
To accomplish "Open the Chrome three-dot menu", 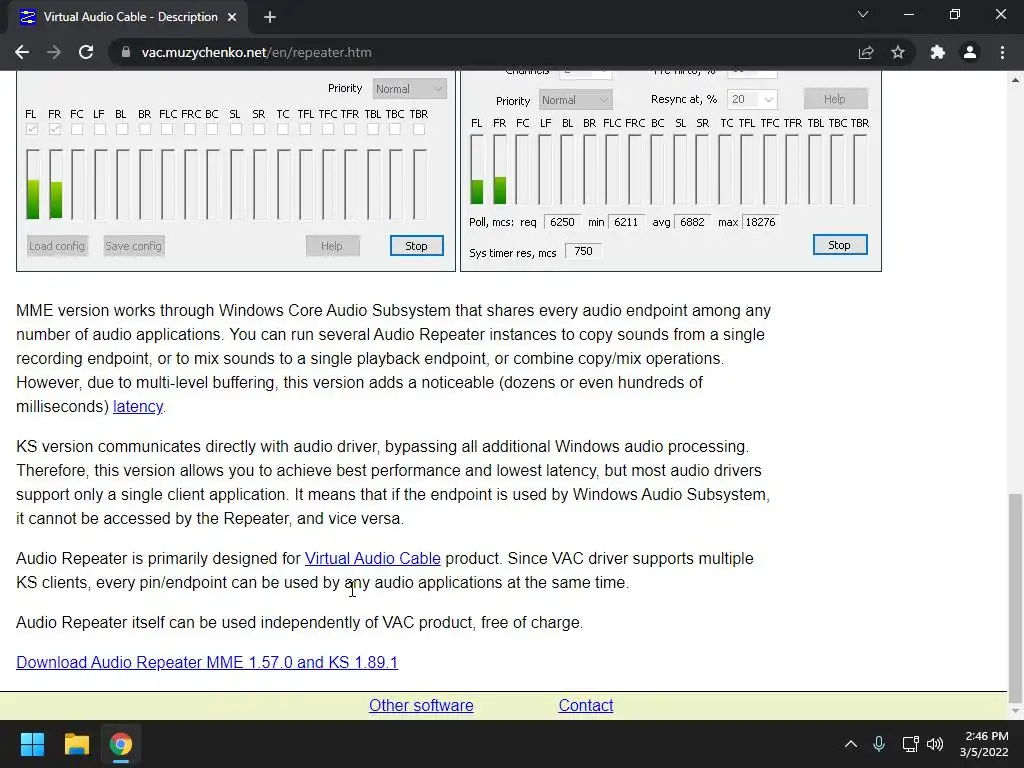I will 1002,52.
